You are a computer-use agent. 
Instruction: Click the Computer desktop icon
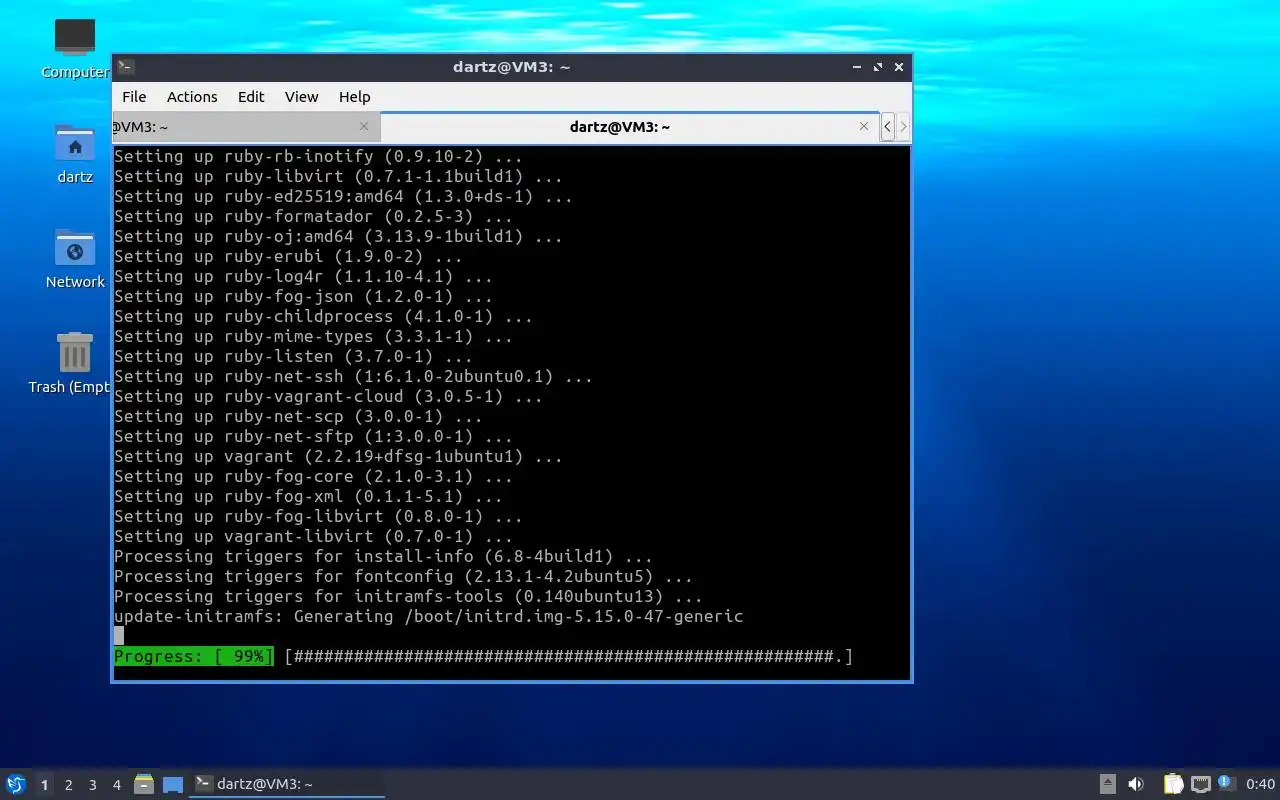point(75,48)
